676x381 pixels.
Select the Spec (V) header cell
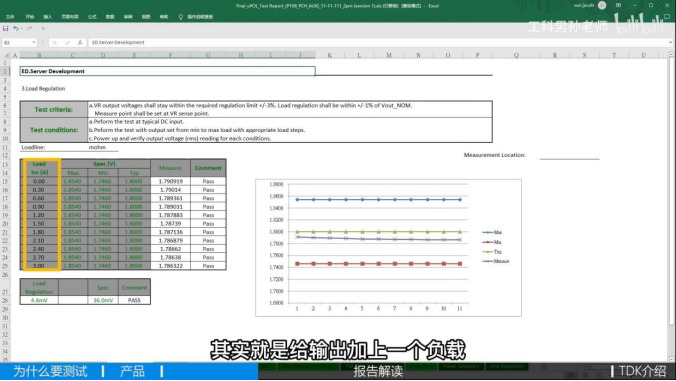coord(104,164)
